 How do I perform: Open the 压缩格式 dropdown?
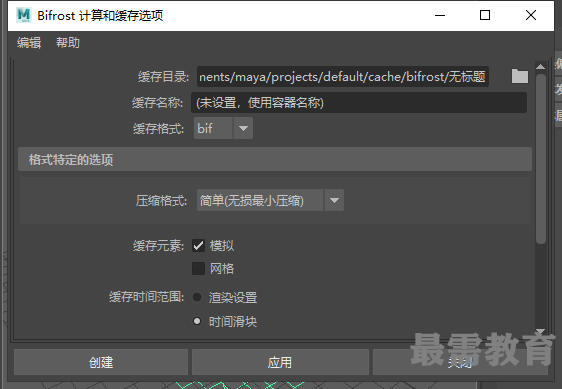pyautogui.click(x=270, y=200)
